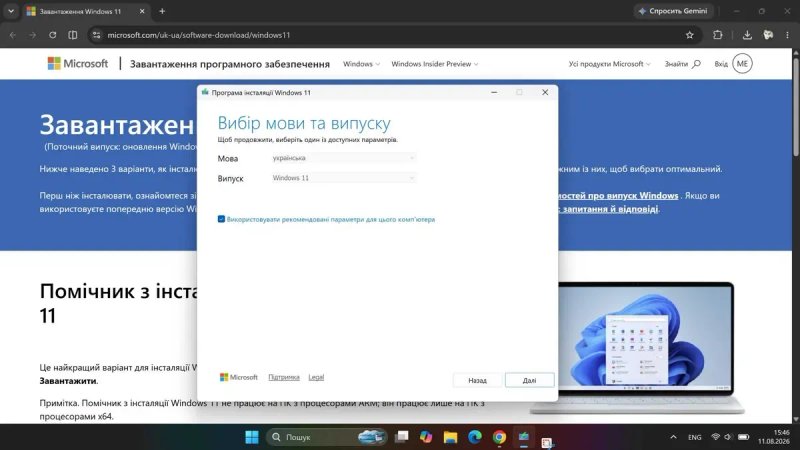Click the Вхід sign-in avatar
The height and width of the screenshot is (450, 800).
pyautogui.click(x=742, y=64)
